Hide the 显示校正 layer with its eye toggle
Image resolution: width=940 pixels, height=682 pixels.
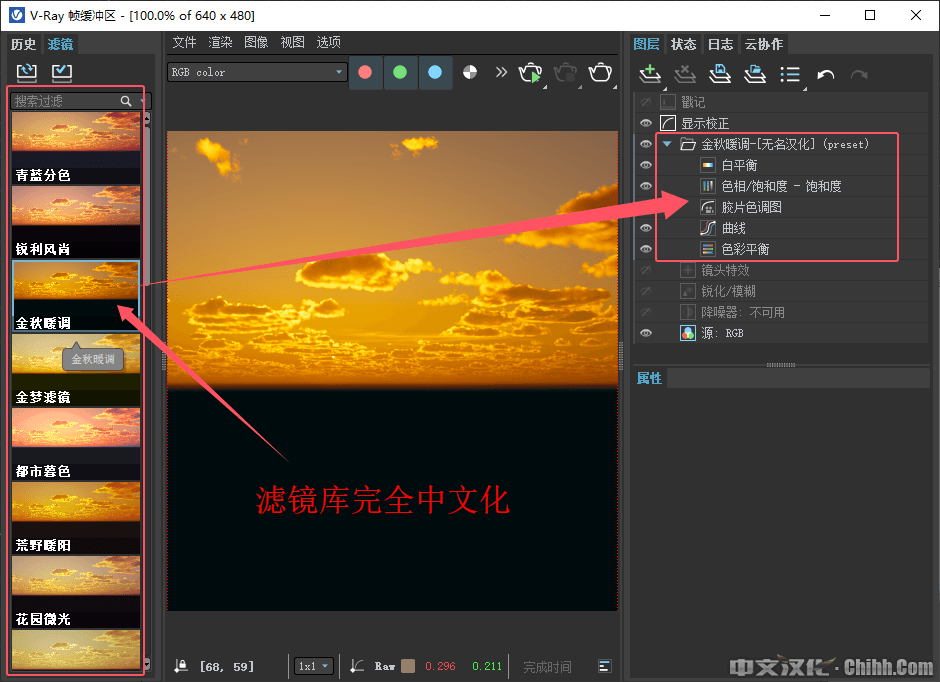646,123
